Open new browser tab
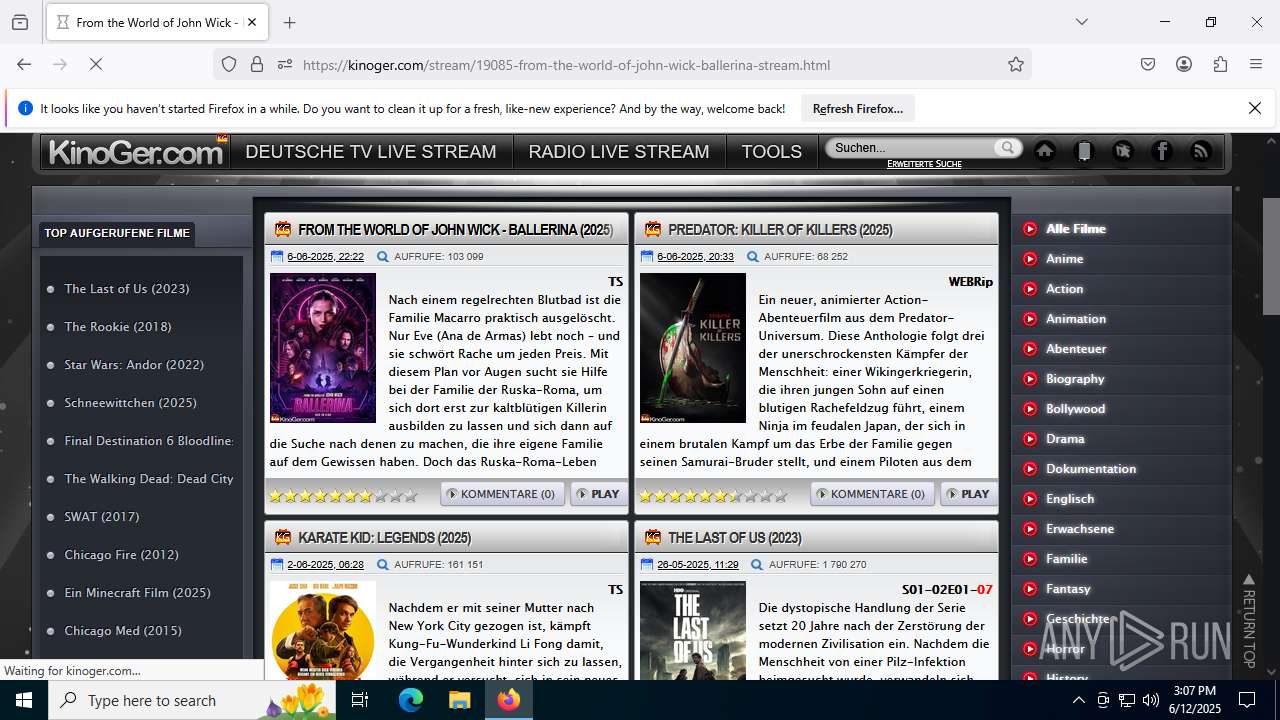 point(290,22)
